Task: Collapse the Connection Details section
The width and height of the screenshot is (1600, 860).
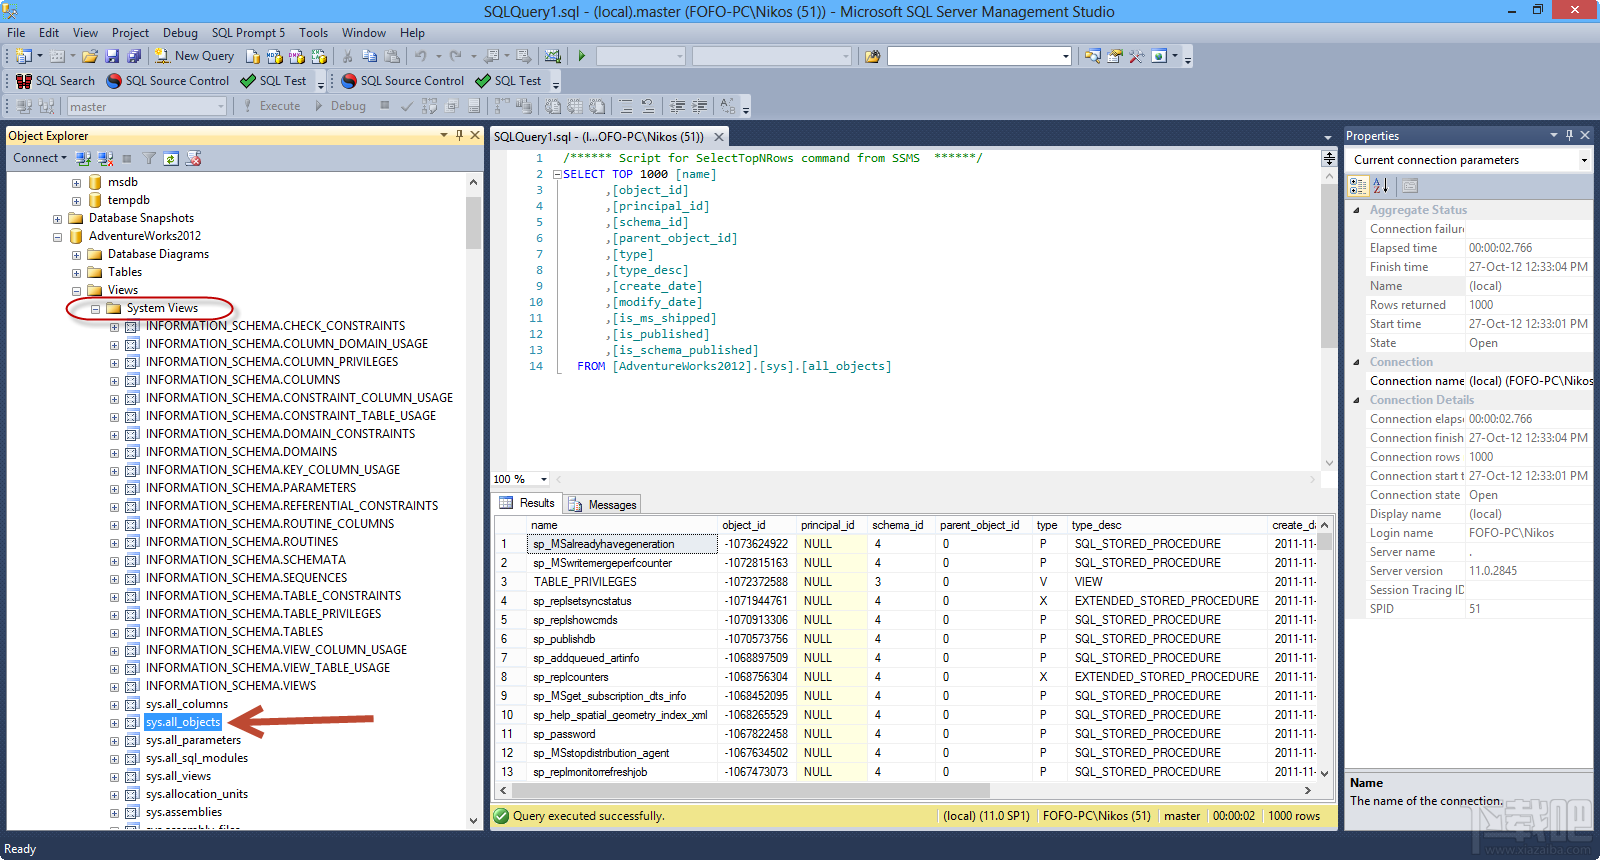Action: [1356, 400]
